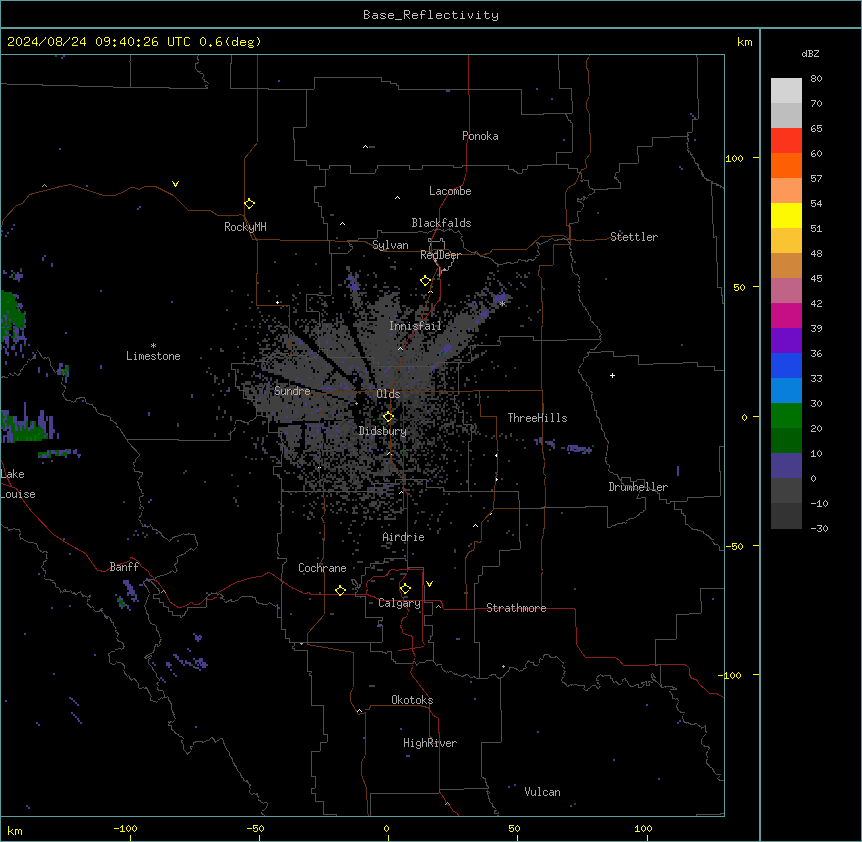
Task: Click the yellow diamond marker above the Calgary label
Action: 405,589
